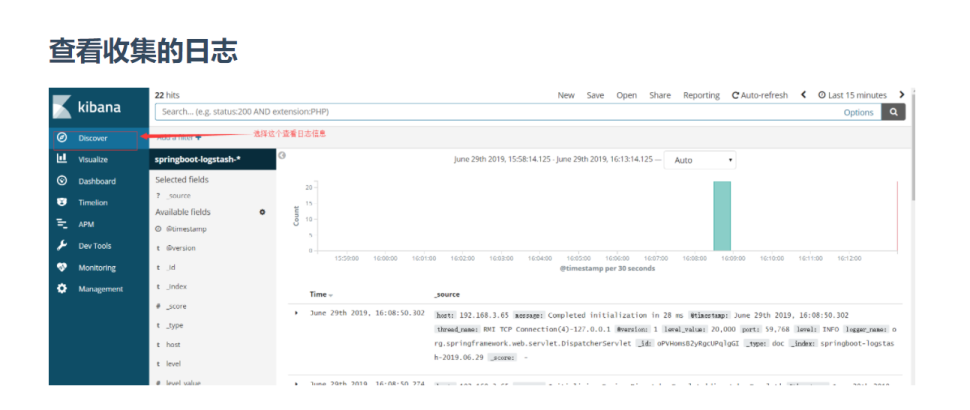Click the @timestamp clock type icon

pyautogui.click(x=159, y=229)
